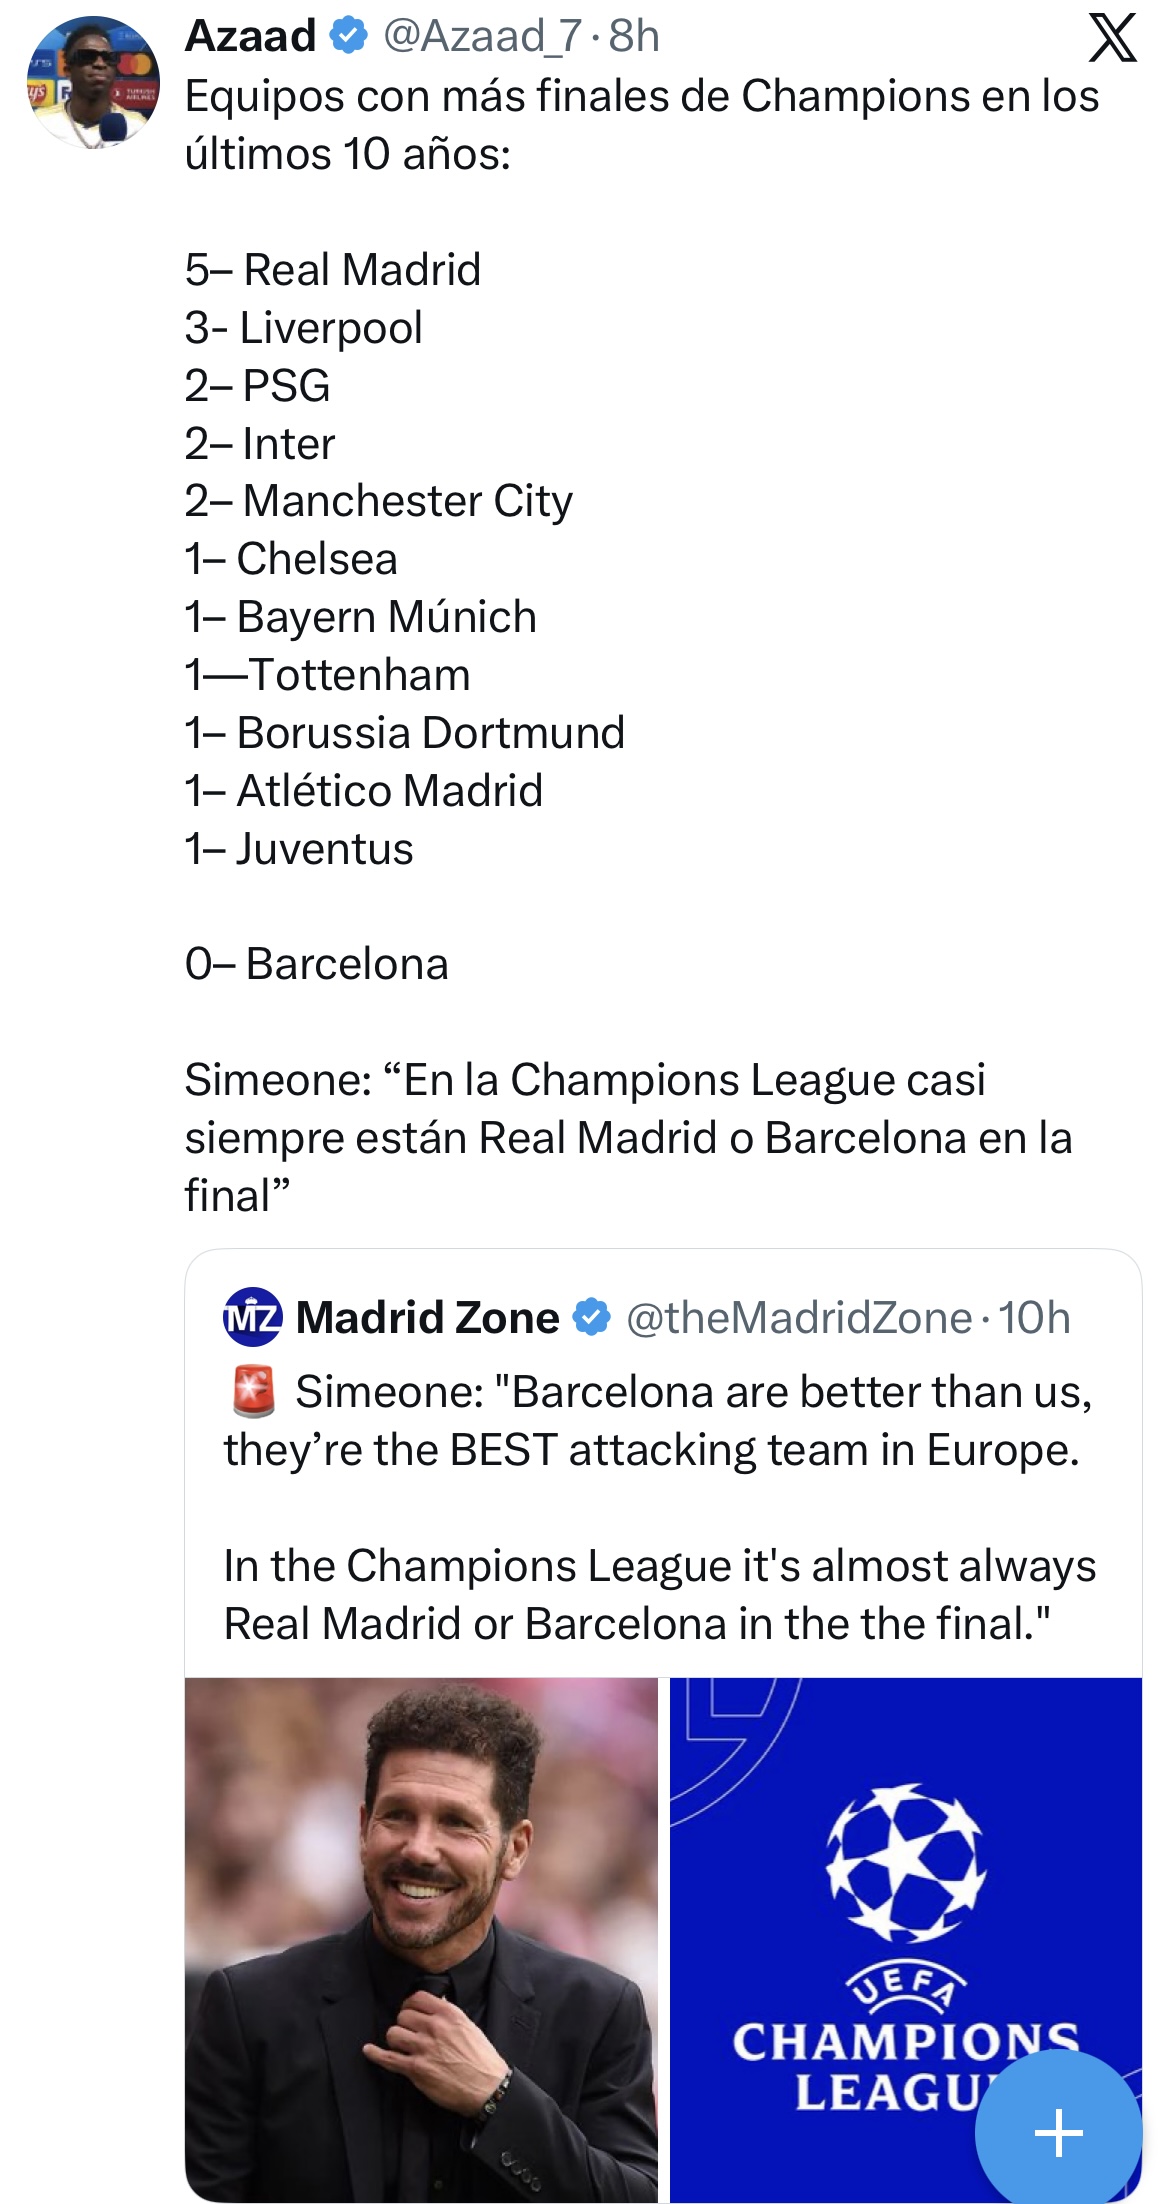The height and width of the screenshot is (2204, 1170).
Task: Tap Azaad's blue verified badge
Action: [x=348, y=36]
